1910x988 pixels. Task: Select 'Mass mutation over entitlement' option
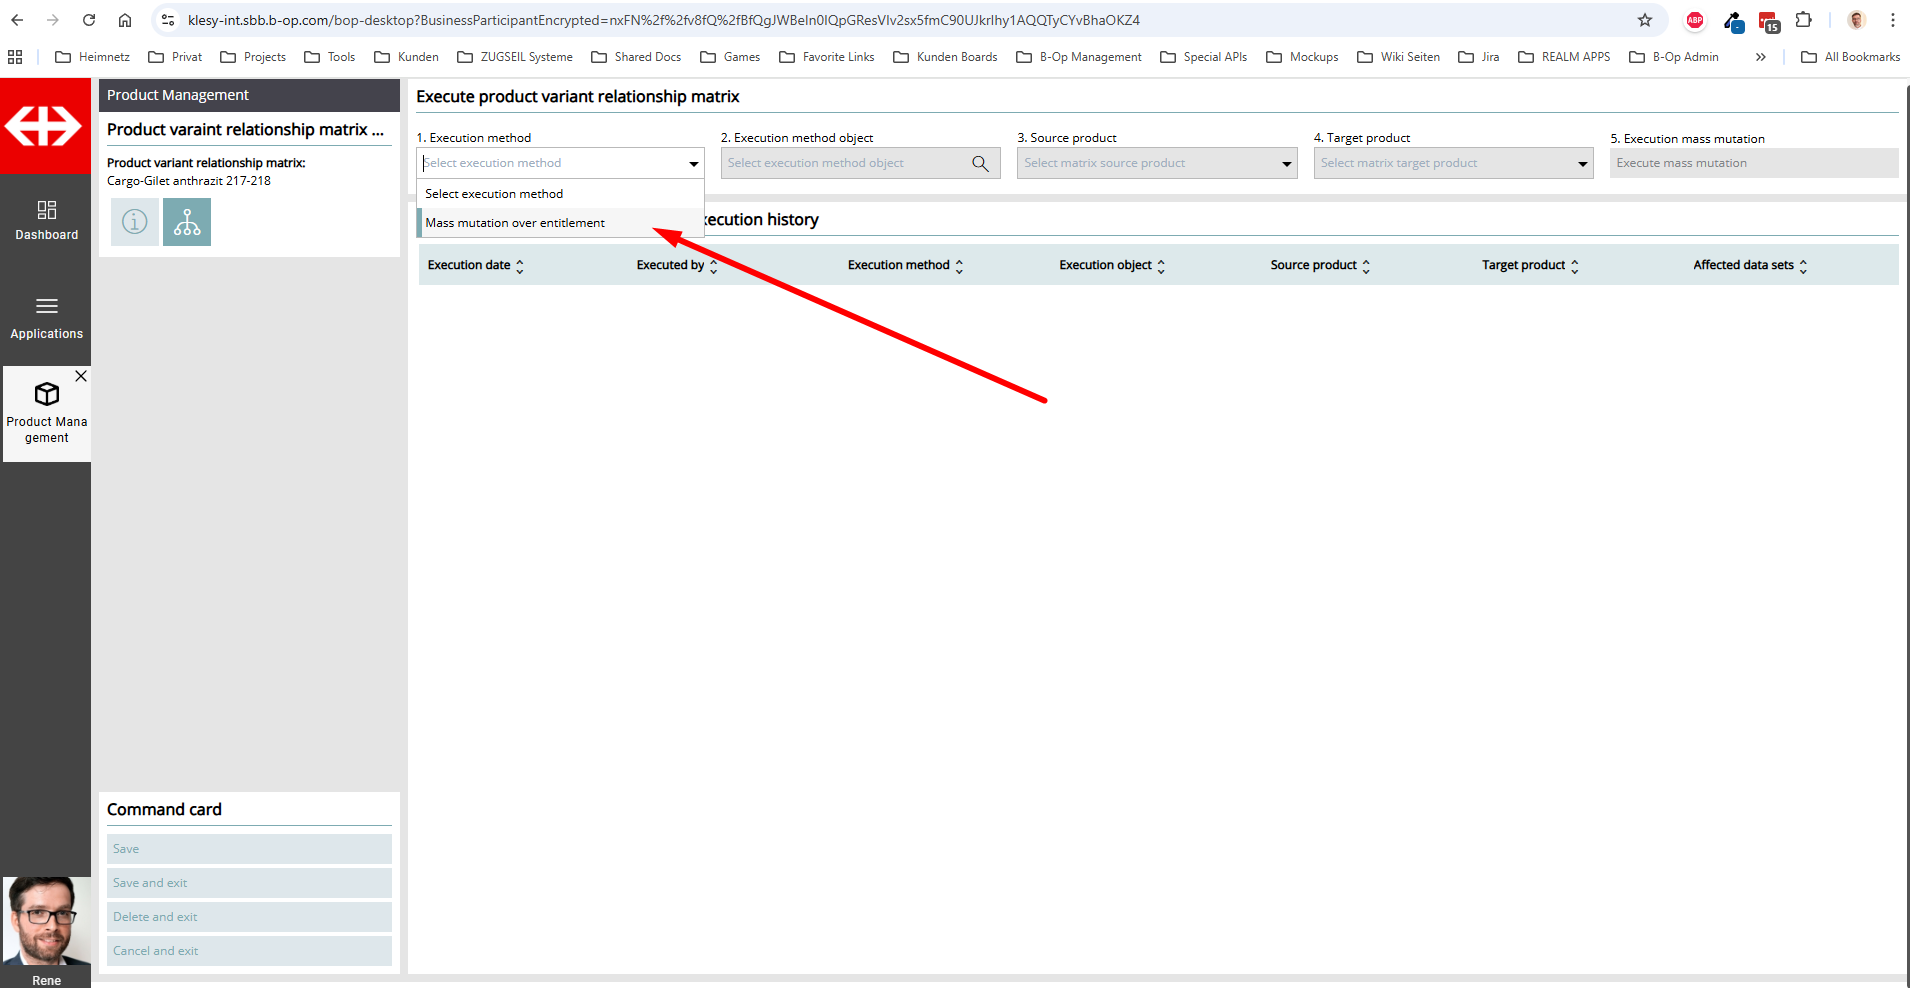pos(515,223)
